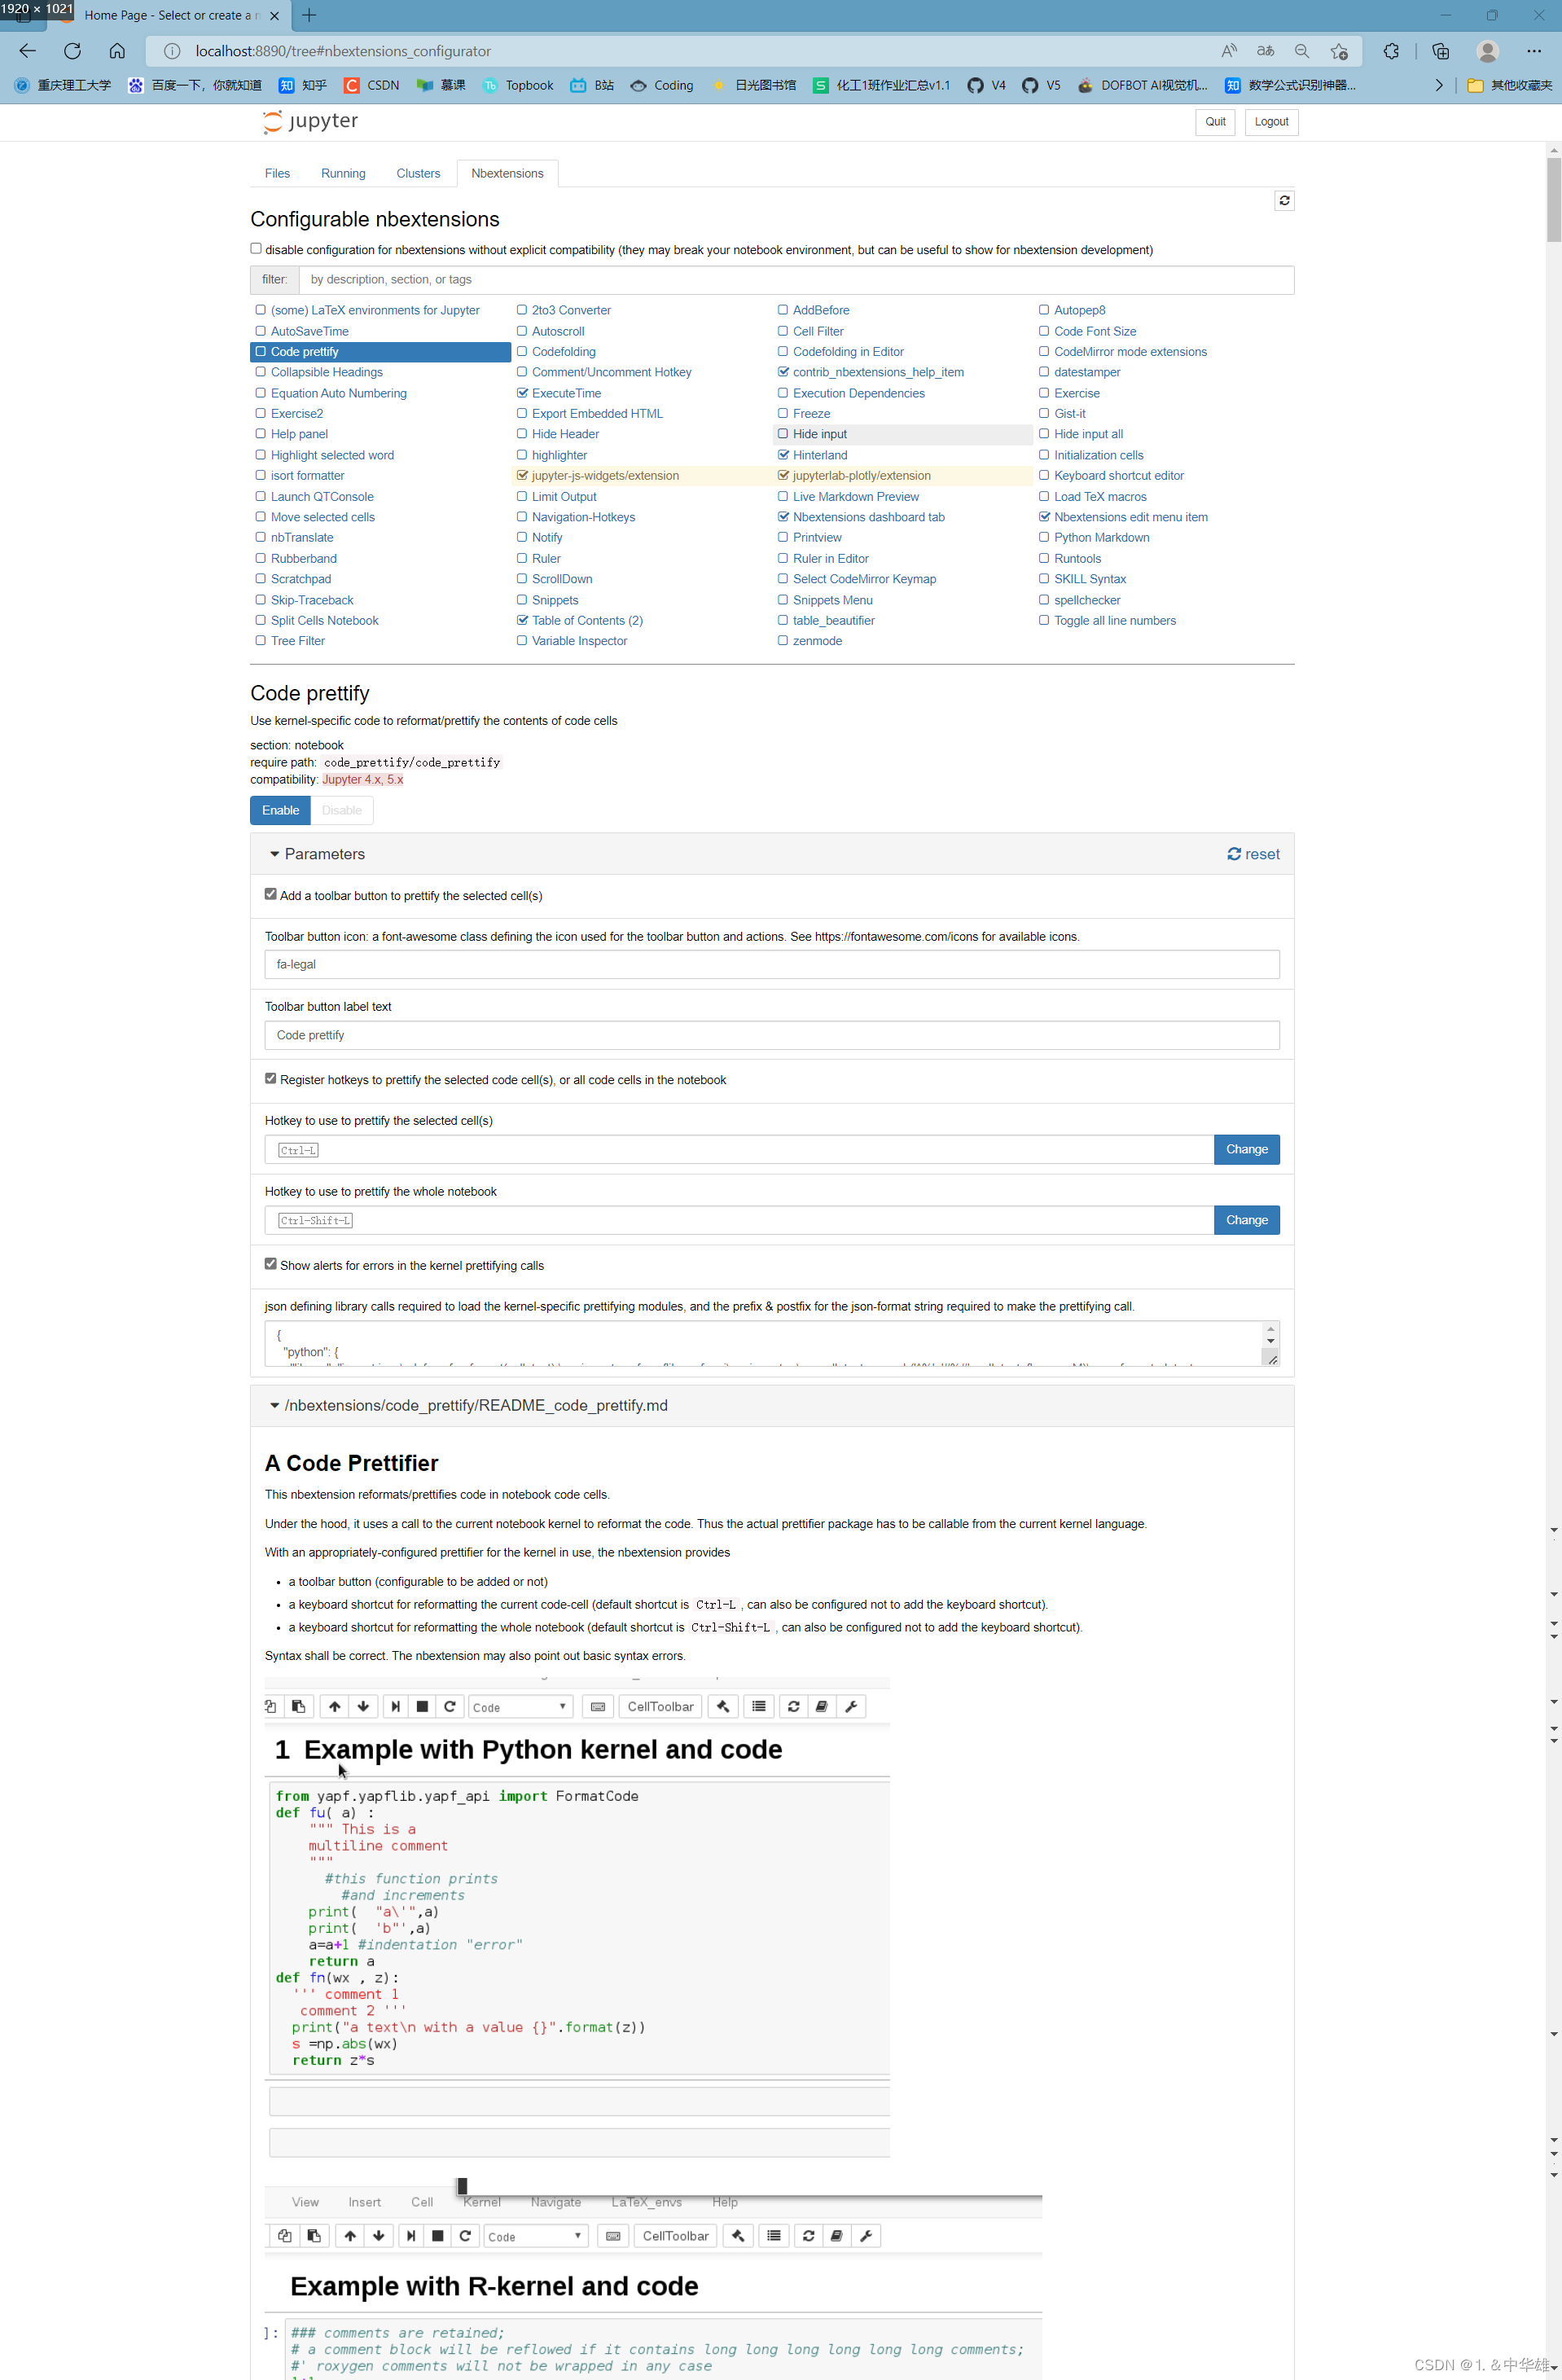Open browser settings and more menu
Image resolution: width=1562 pixels, height=2380 pixels.
[1534, 51]
